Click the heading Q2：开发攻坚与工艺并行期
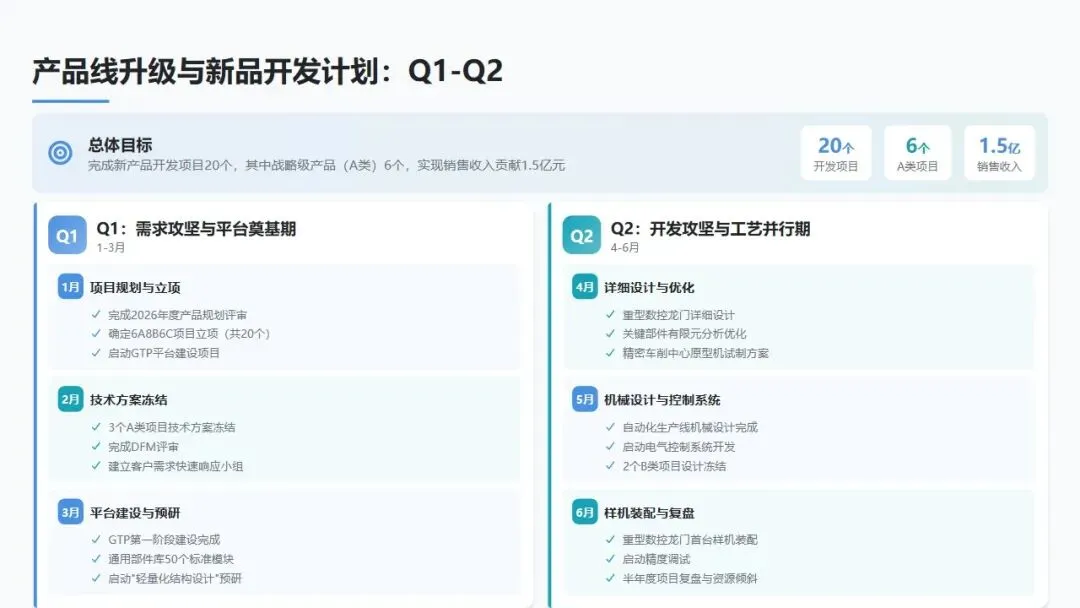This screenshot has height=608, width=1080. pos(710,229)
